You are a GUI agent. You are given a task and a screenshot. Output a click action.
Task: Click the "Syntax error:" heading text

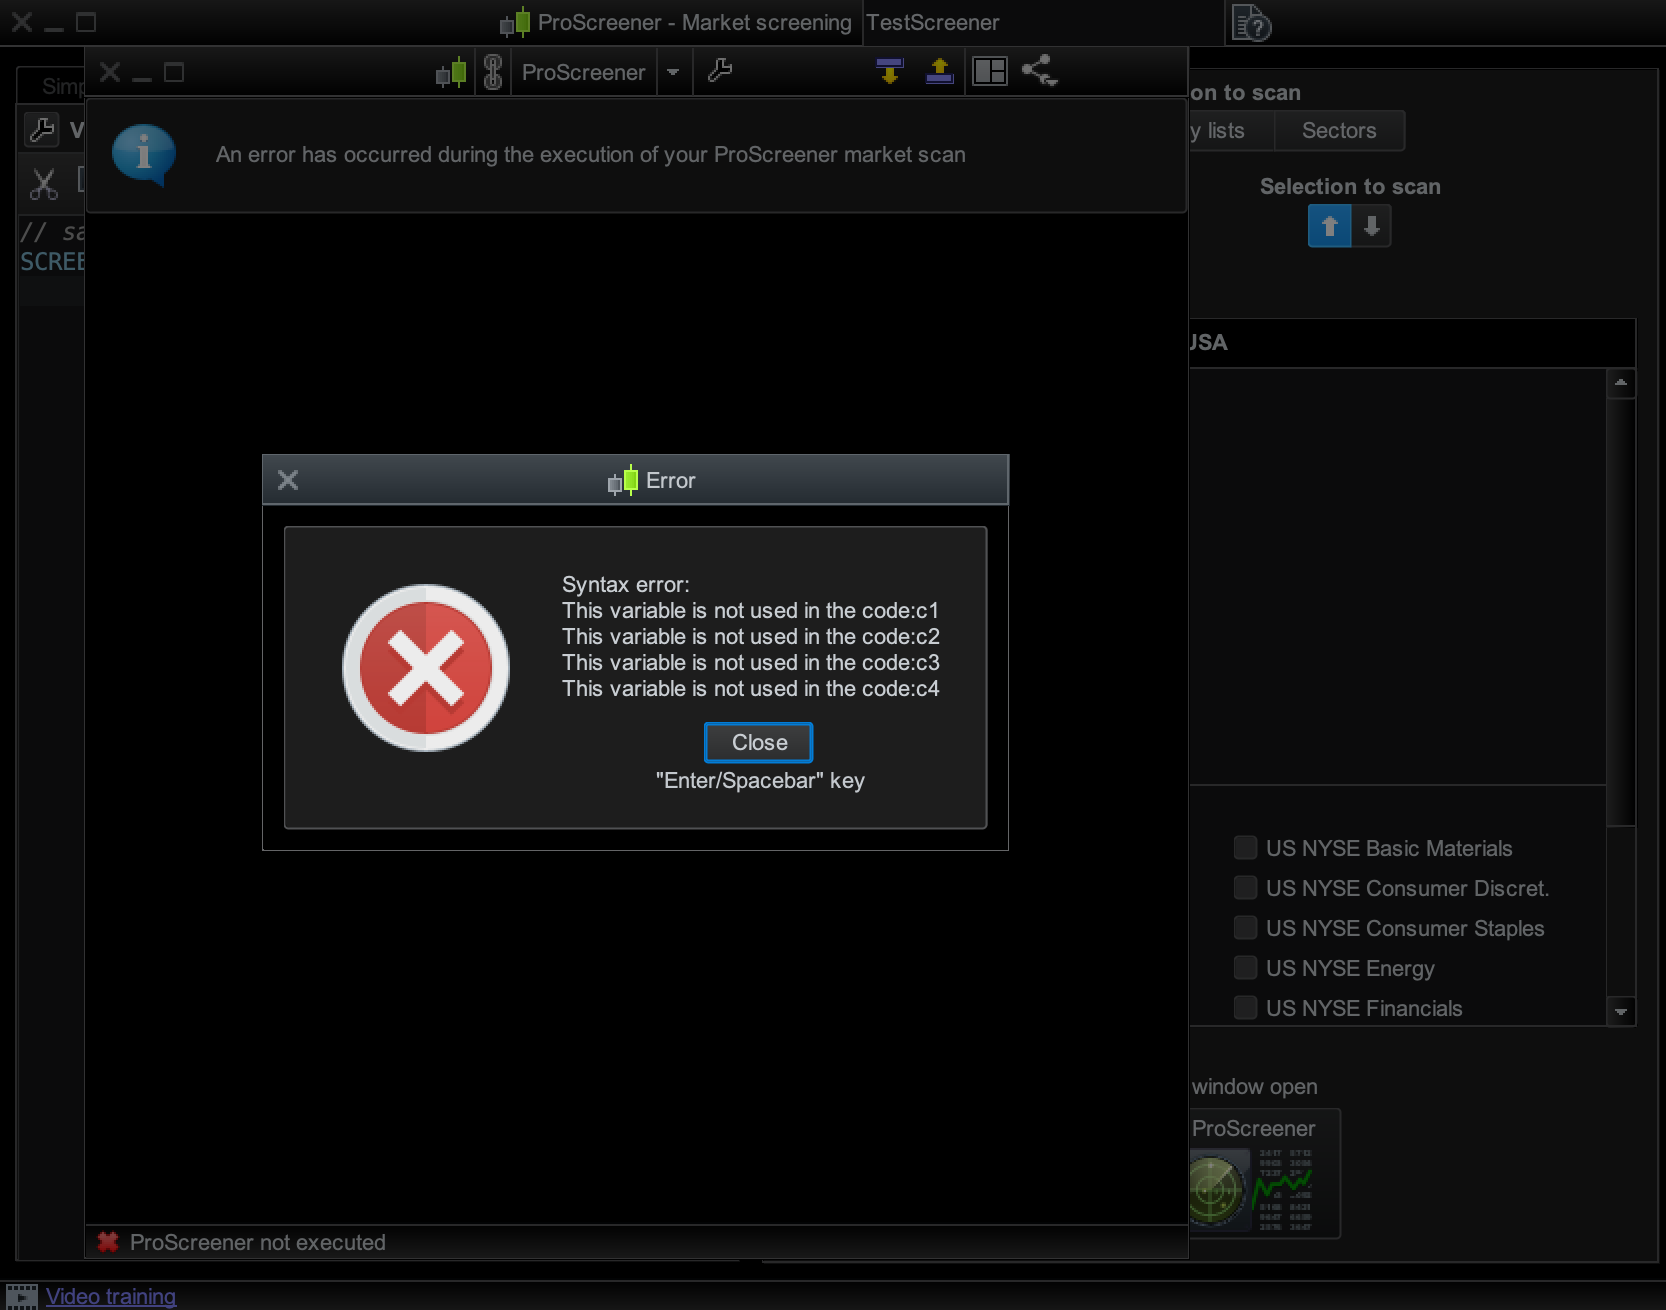(x=626, y=584)
